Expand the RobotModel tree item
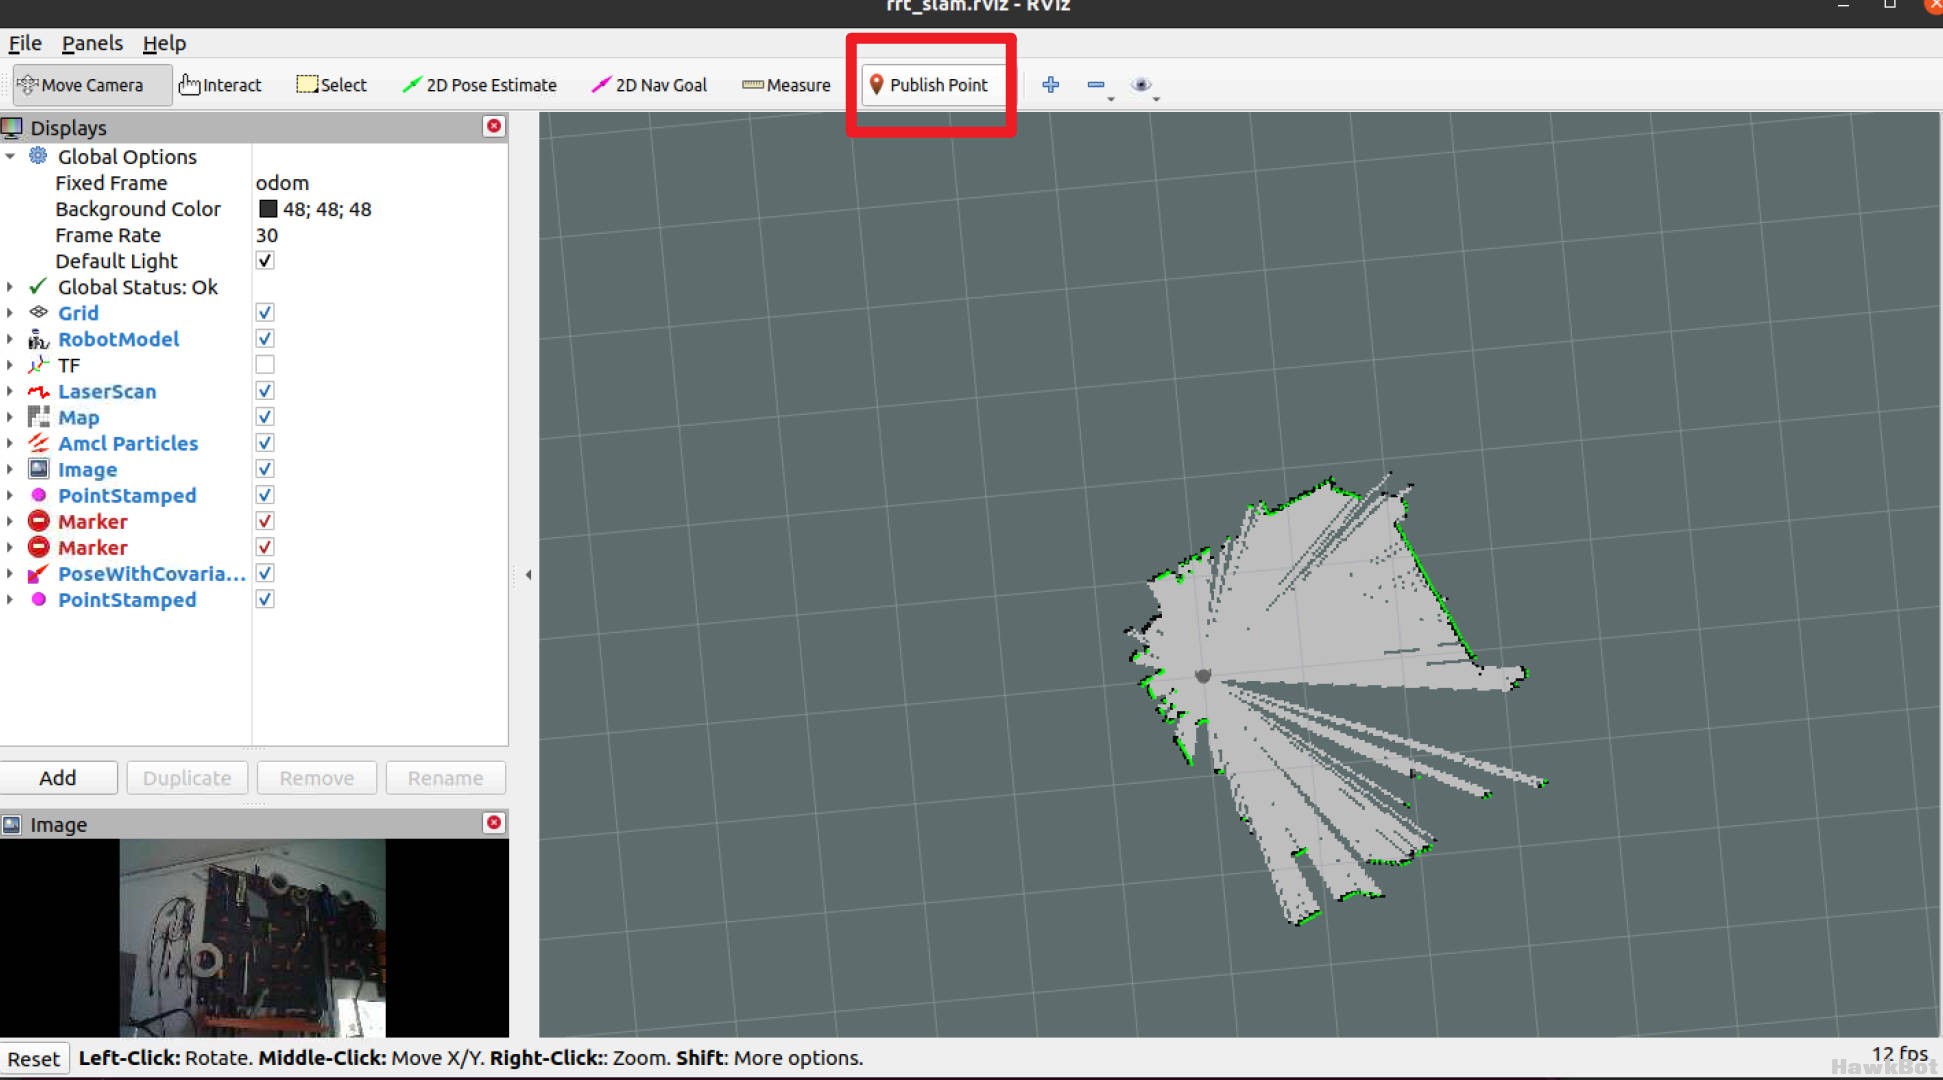 [10, 339]
